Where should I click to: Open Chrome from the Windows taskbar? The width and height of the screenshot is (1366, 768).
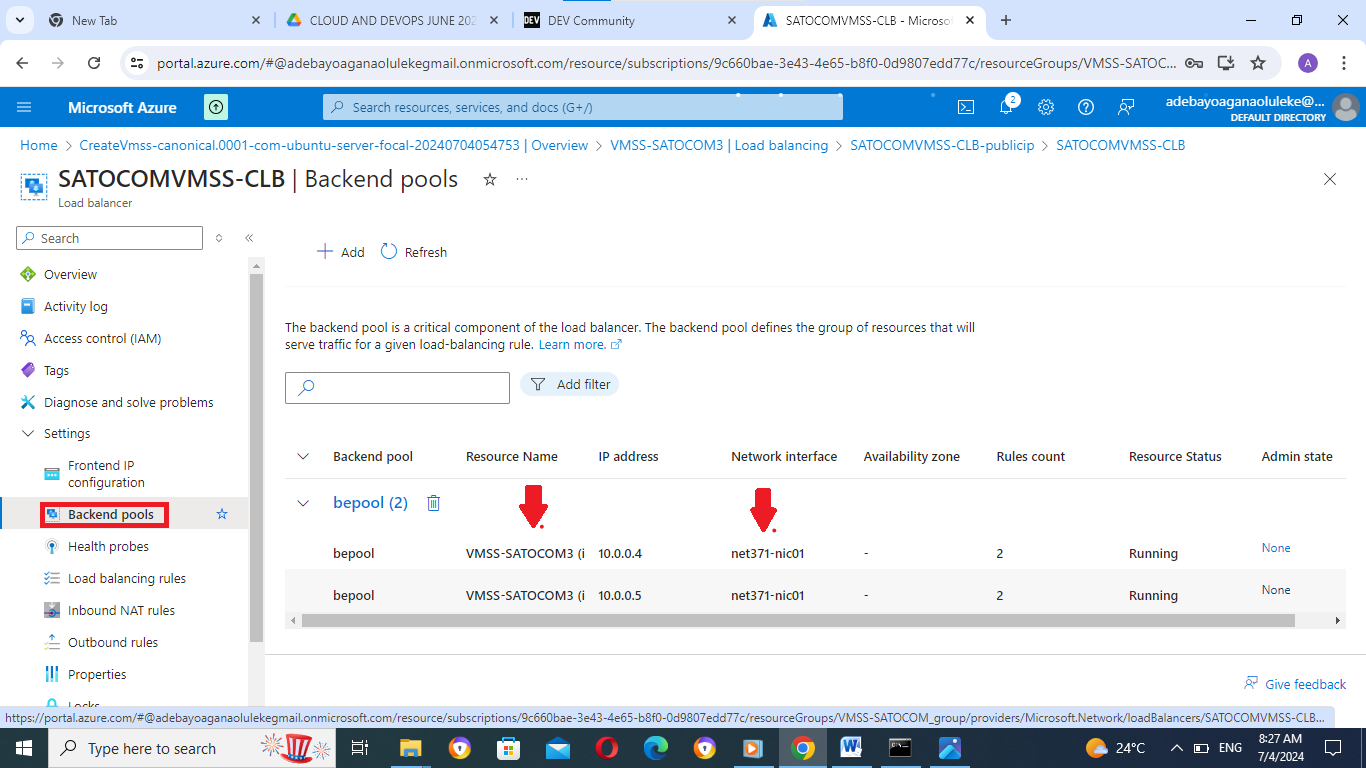[x=802, y=748]
